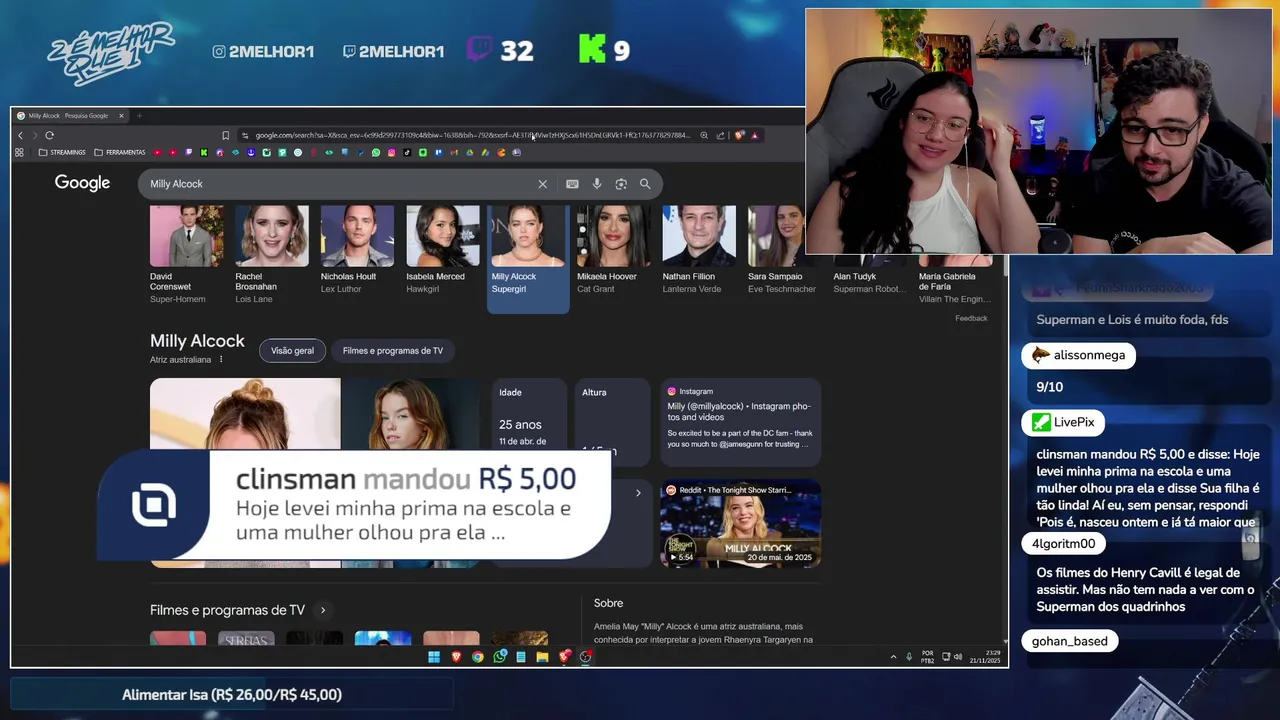
Task: Open the Windows Start menu
Action: click(x=434, y=657)
